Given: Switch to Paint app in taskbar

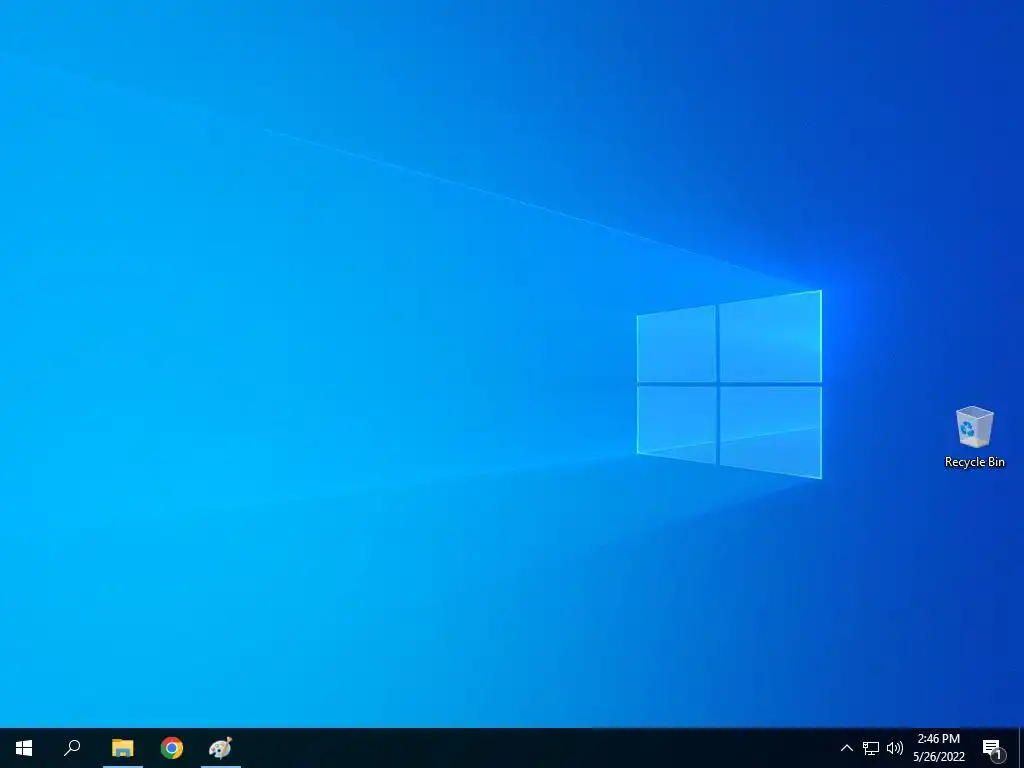Looking at the screenshot, I should point(221,748).
